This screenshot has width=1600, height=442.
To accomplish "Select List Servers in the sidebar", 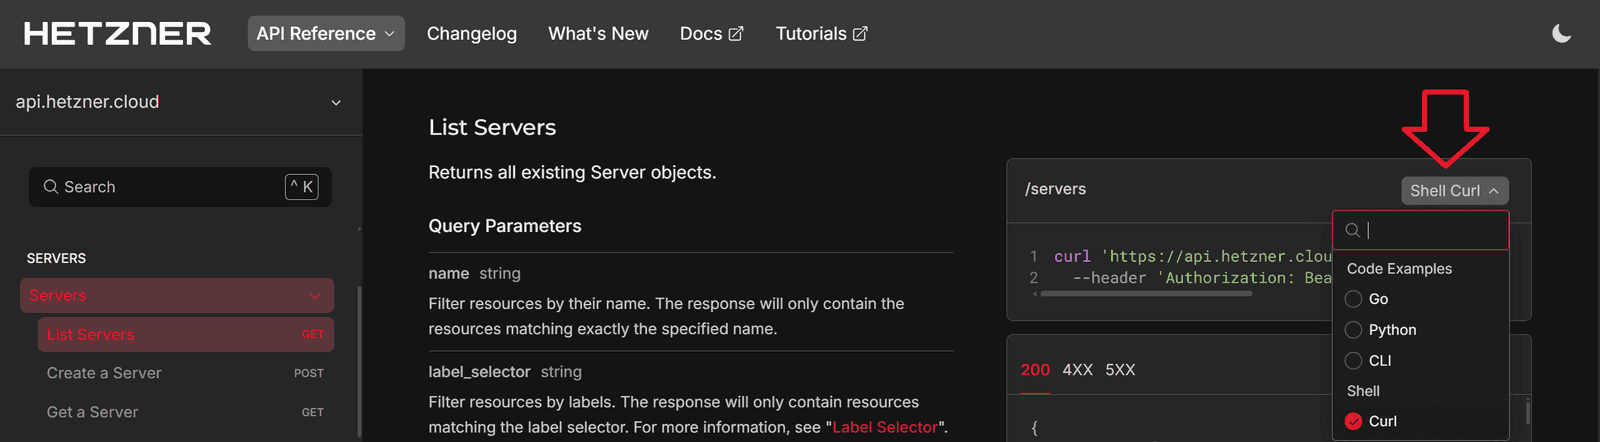I will (186, 334).
